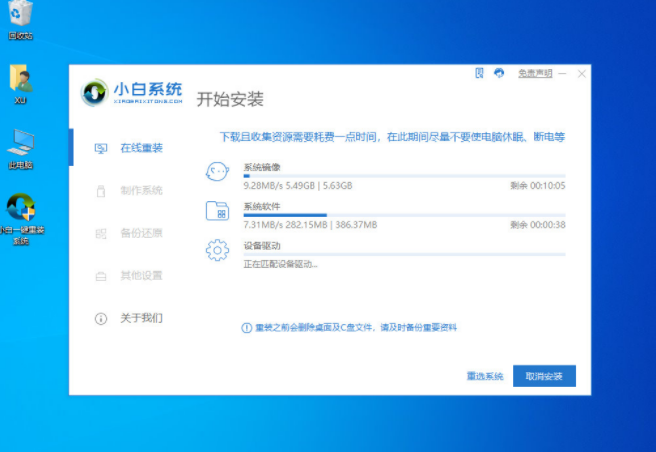This screenshot has width=656, height=452.
Task: Click the 重选系统 link
Action: point(485,376)
